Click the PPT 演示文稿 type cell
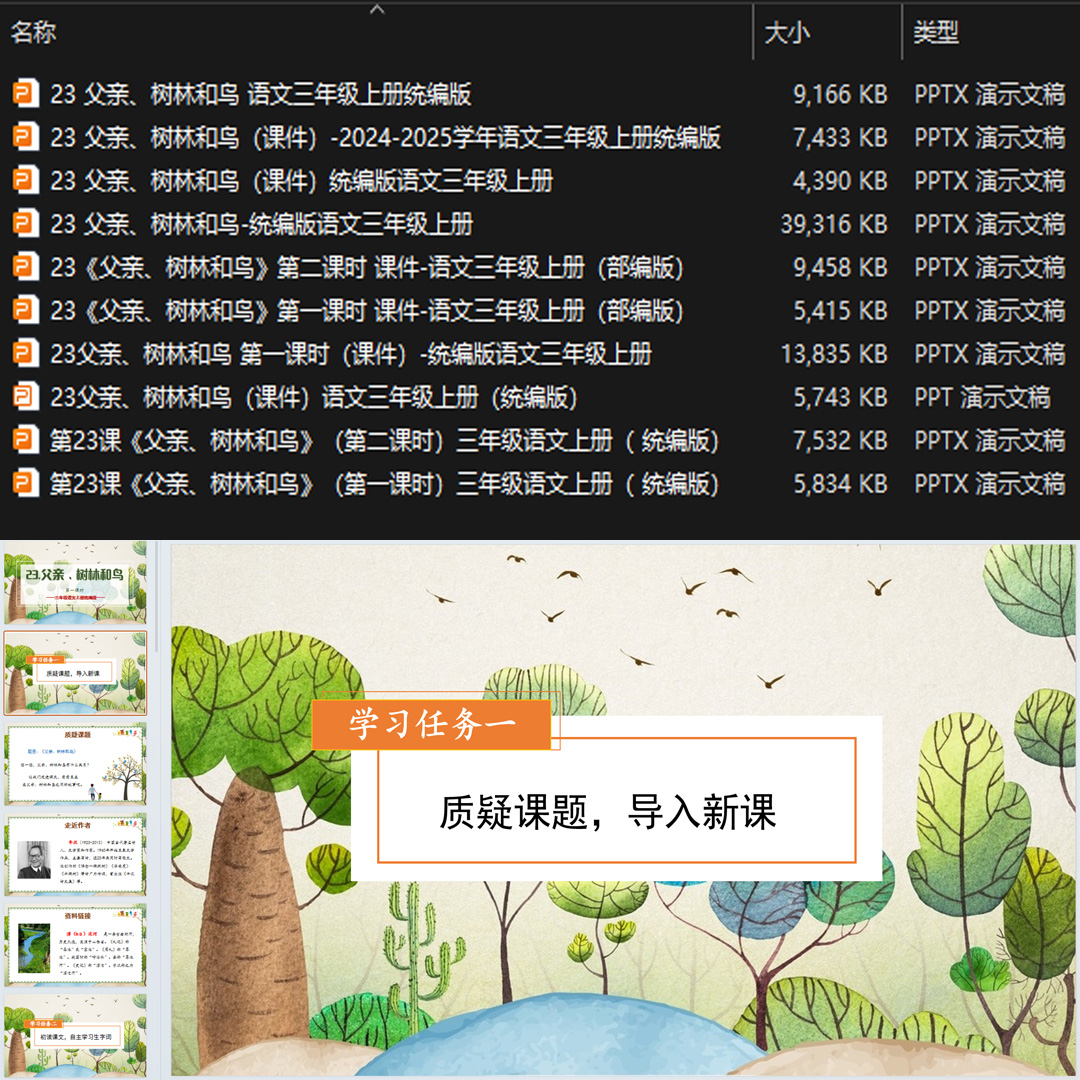 [x=982, y=397]
